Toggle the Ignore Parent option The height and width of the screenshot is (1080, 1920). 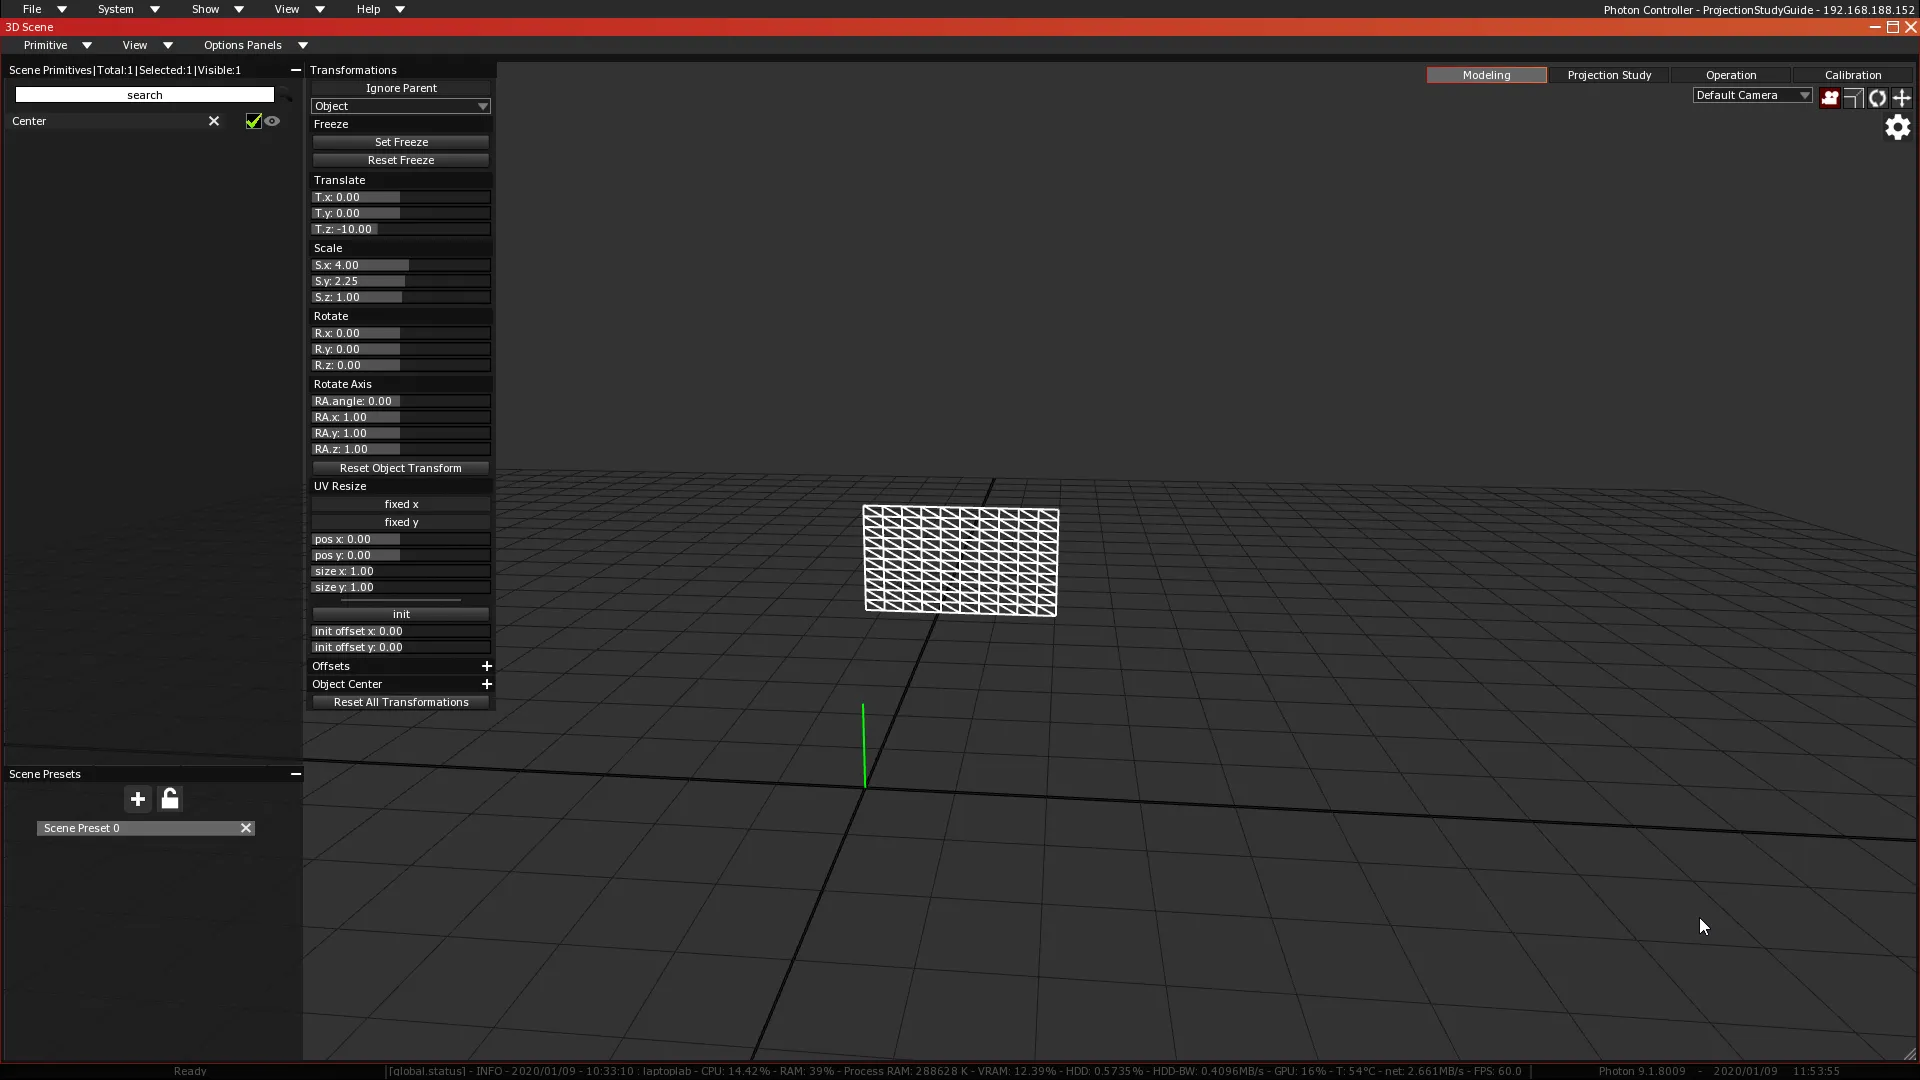(401, 88)
